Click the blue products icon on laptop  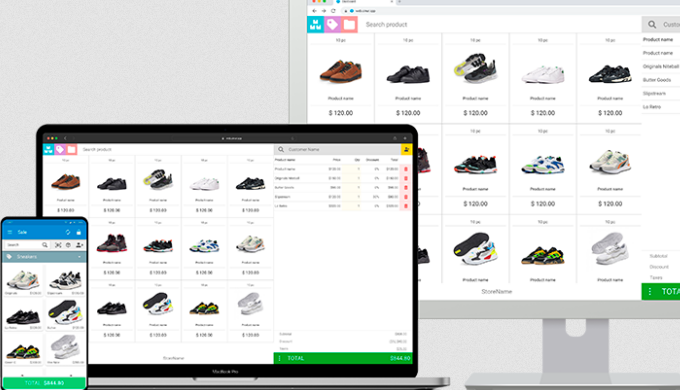[x=49, y=149]
